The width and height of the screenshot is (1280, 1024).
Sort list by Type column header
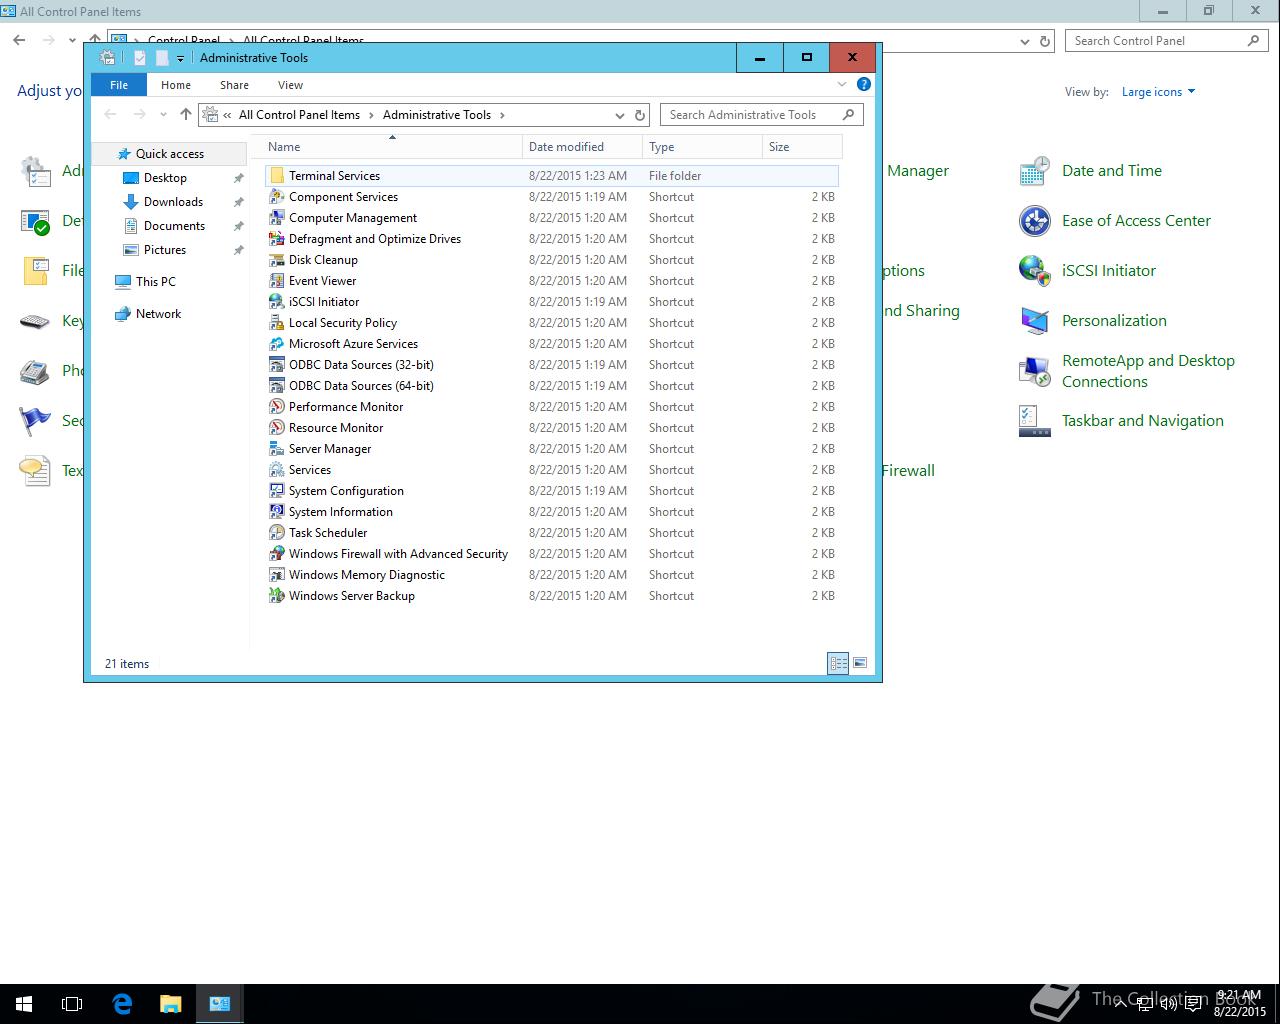click(702, 147)
